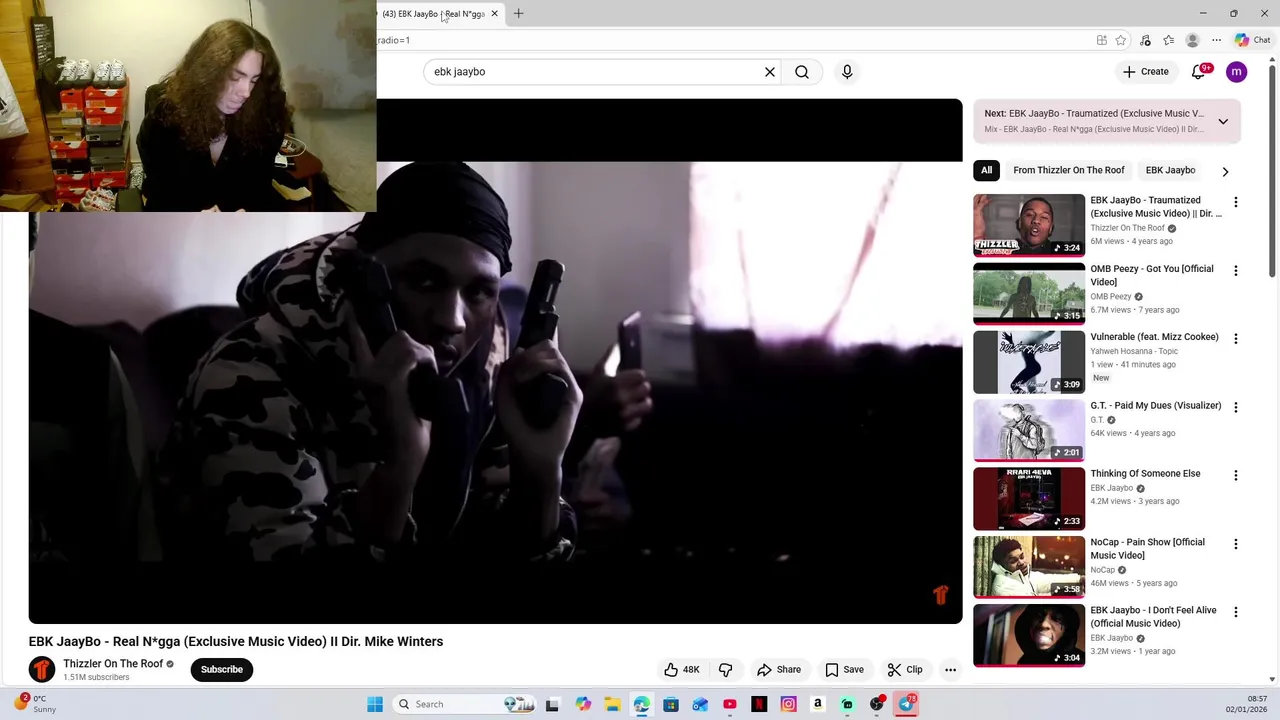Open Microsoft Store from the taskbar
The image size is (1280, 720).
coord(671,704)
